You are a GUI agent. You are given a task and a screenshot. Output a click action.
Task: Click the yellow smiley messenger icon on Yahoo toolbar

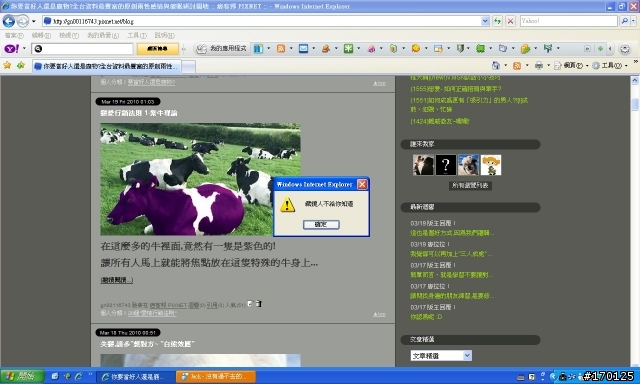click(416, 49)
